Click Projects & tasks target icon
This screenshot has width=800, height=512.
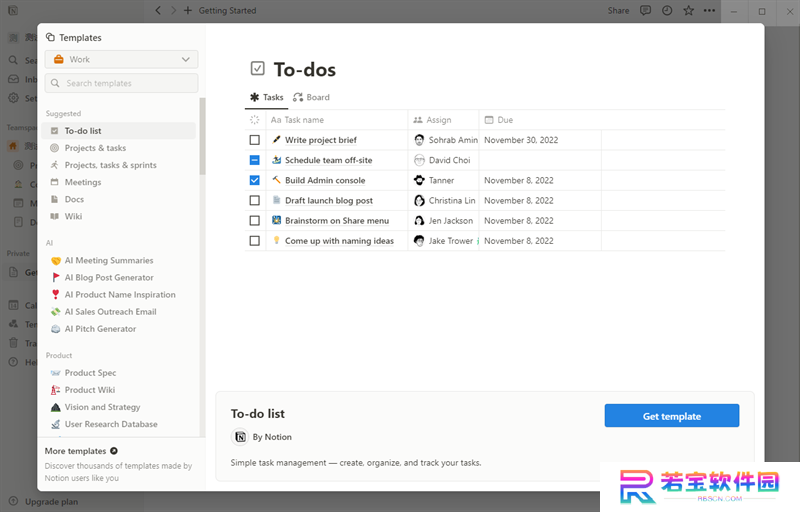pos(55,148)
